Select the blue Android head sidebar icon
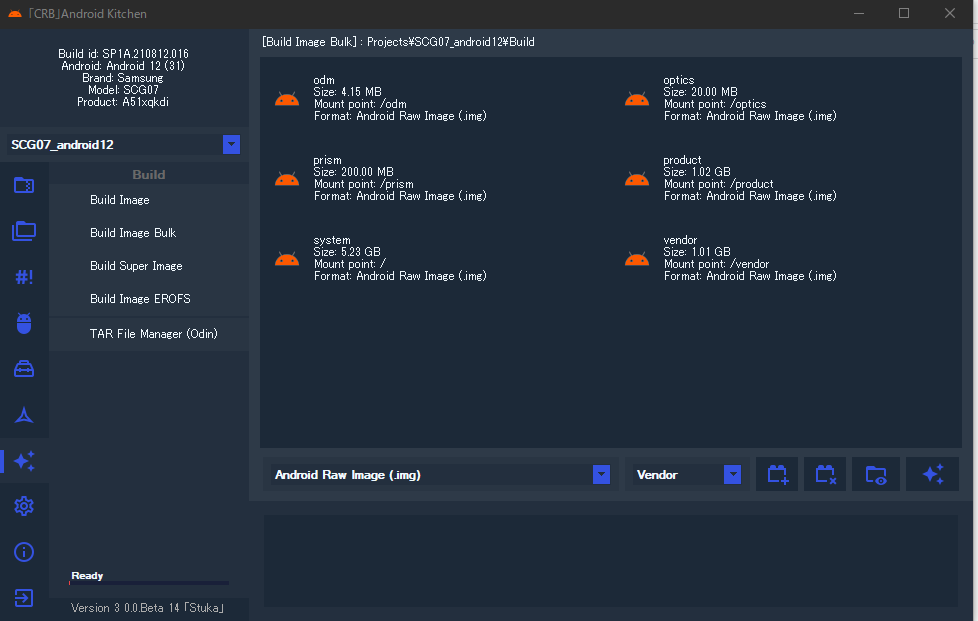This screenshot has height=621, width=978. point(24,323)
